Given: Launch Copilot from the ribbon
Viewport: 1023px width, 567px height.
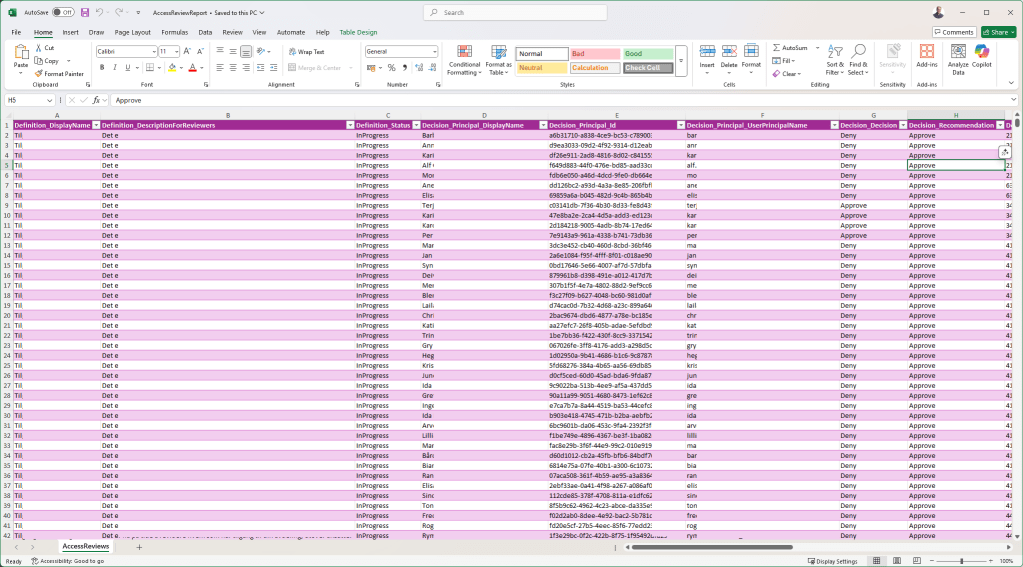Looking at the screenshot, I should pos(982,58).
